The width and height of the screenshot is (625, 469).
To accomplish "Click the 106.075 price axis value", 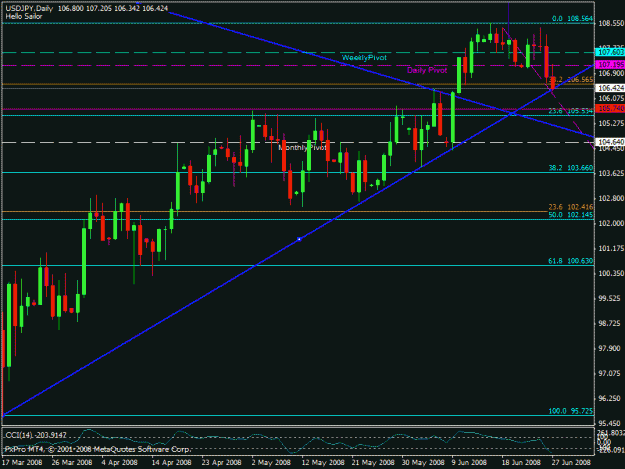I will (x=611, y=98).
